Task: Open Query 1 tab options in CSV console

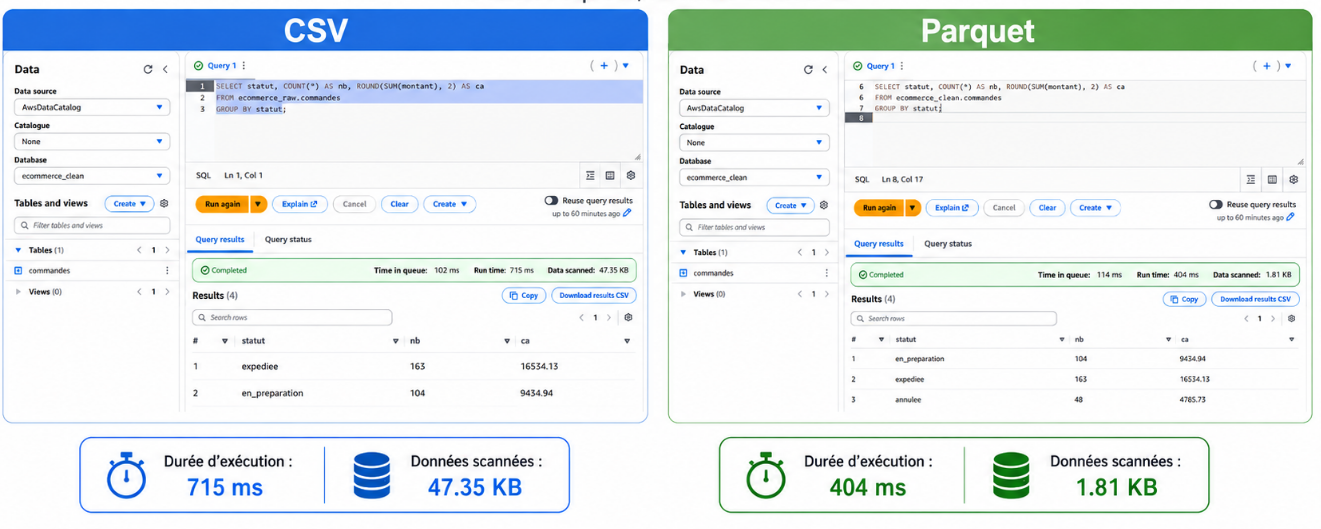Action: pyautogui.click(x=243, y=65)
